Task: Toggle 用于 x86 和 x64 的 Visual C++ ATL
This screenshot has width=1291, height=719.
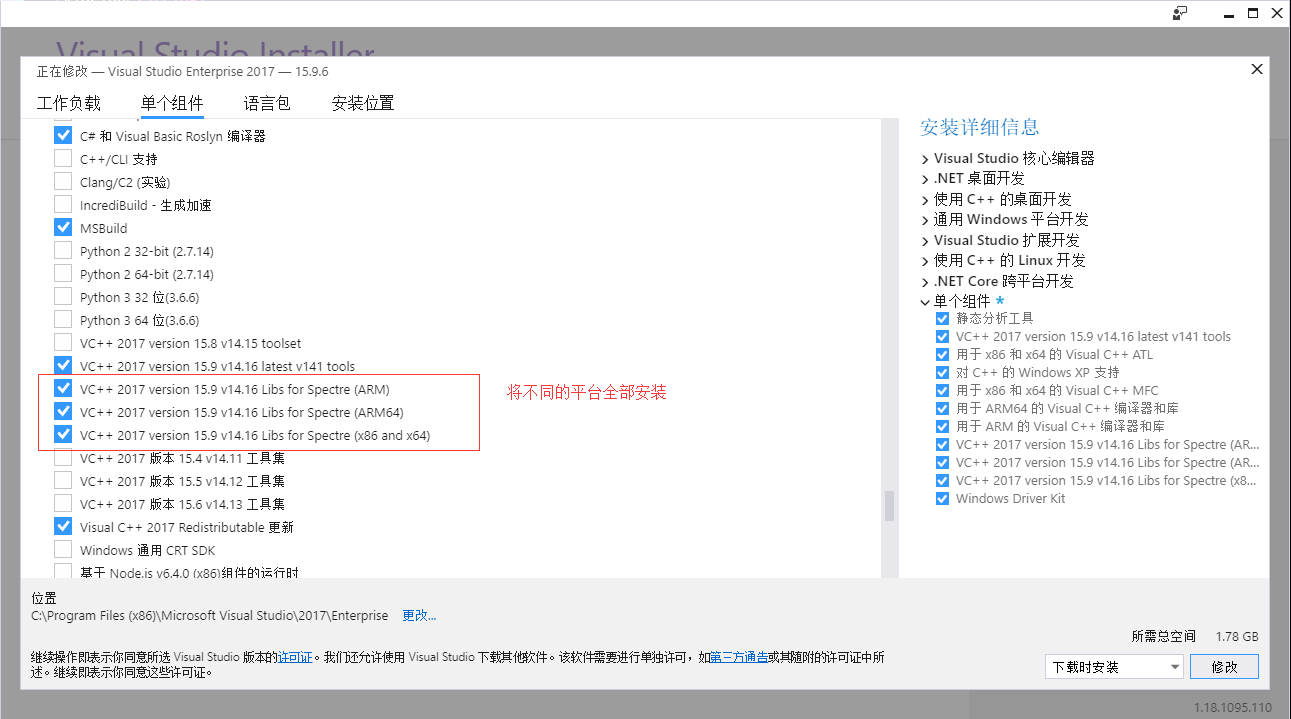Action: (x=942, y=355)
